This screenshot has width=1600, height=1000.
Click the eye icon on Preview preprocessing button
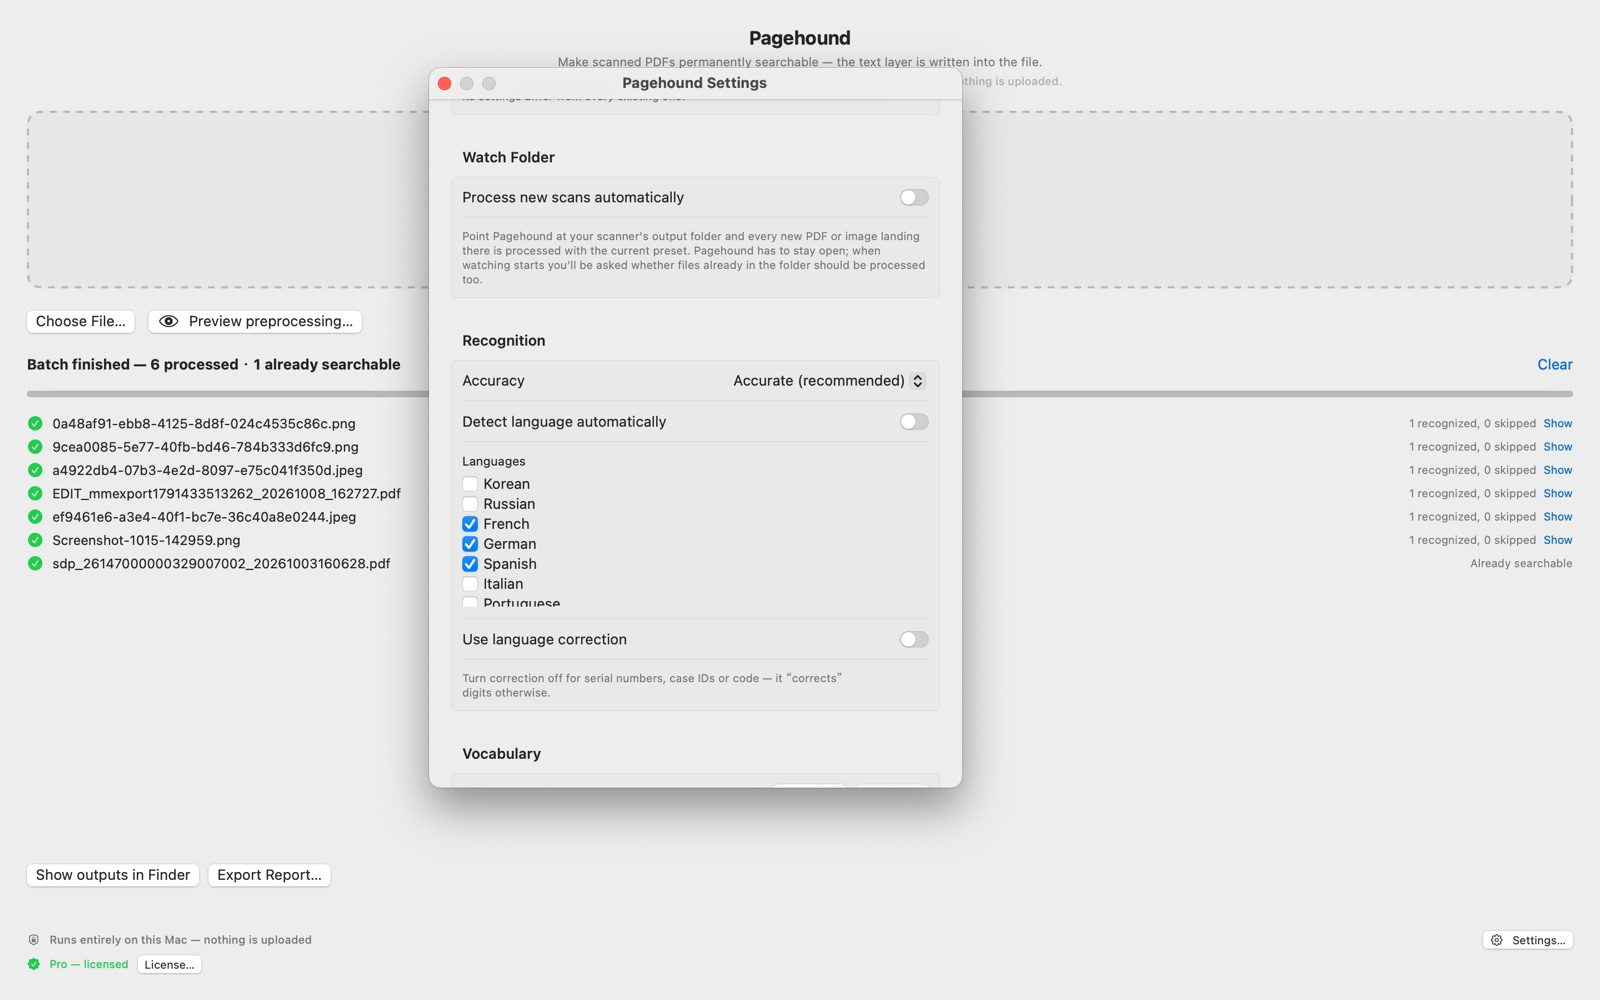[169, 321]
